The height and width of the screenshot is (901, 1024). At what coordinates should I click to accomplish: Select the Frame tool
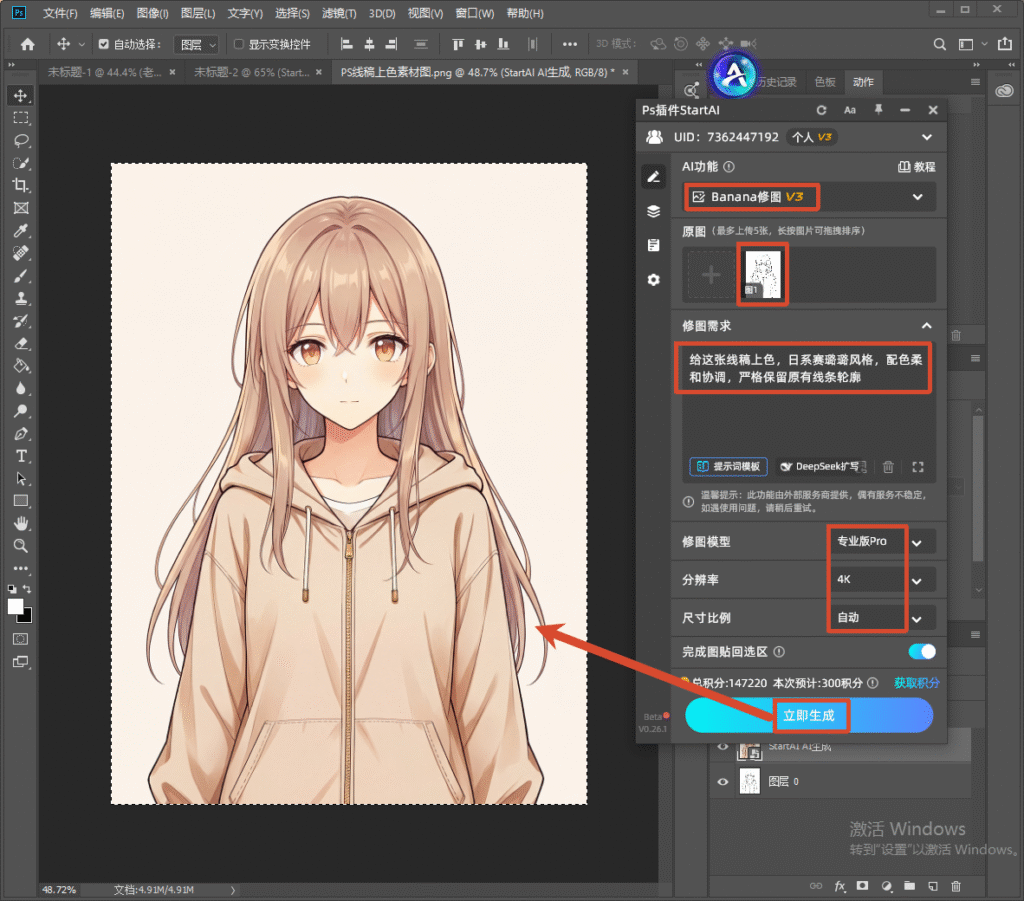tap(21, 208)
